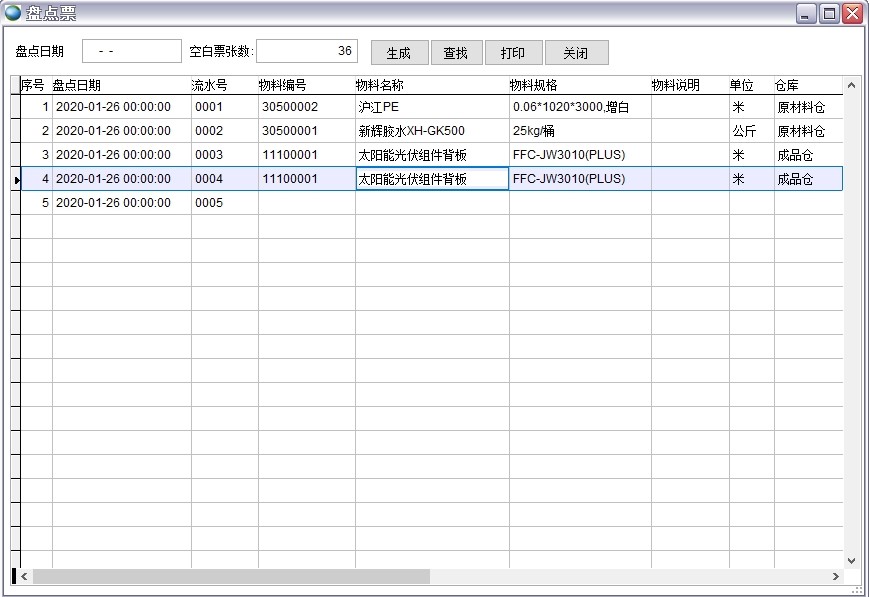Maximize the 盘点票 window
The width and height of the screenshot is (869, 597).
[829, 13]
